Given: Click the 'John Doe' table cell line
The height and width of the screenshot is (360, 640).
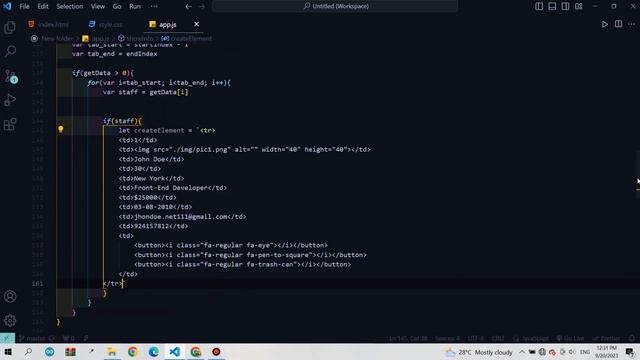Looking at the screenshot, I should pyautogui.click(x=151, y=159).
